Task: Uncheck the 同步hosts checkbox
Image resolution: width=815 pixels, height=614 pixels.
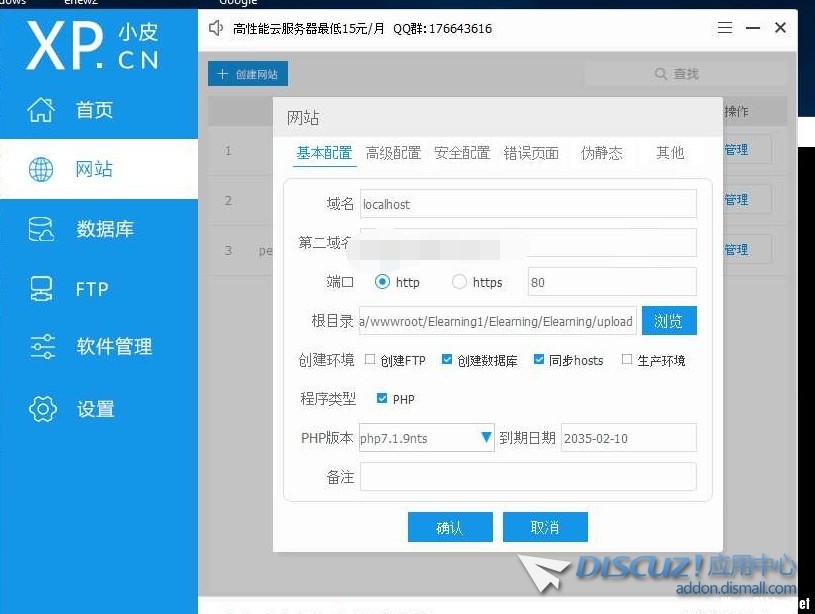Action: point(539,360)
